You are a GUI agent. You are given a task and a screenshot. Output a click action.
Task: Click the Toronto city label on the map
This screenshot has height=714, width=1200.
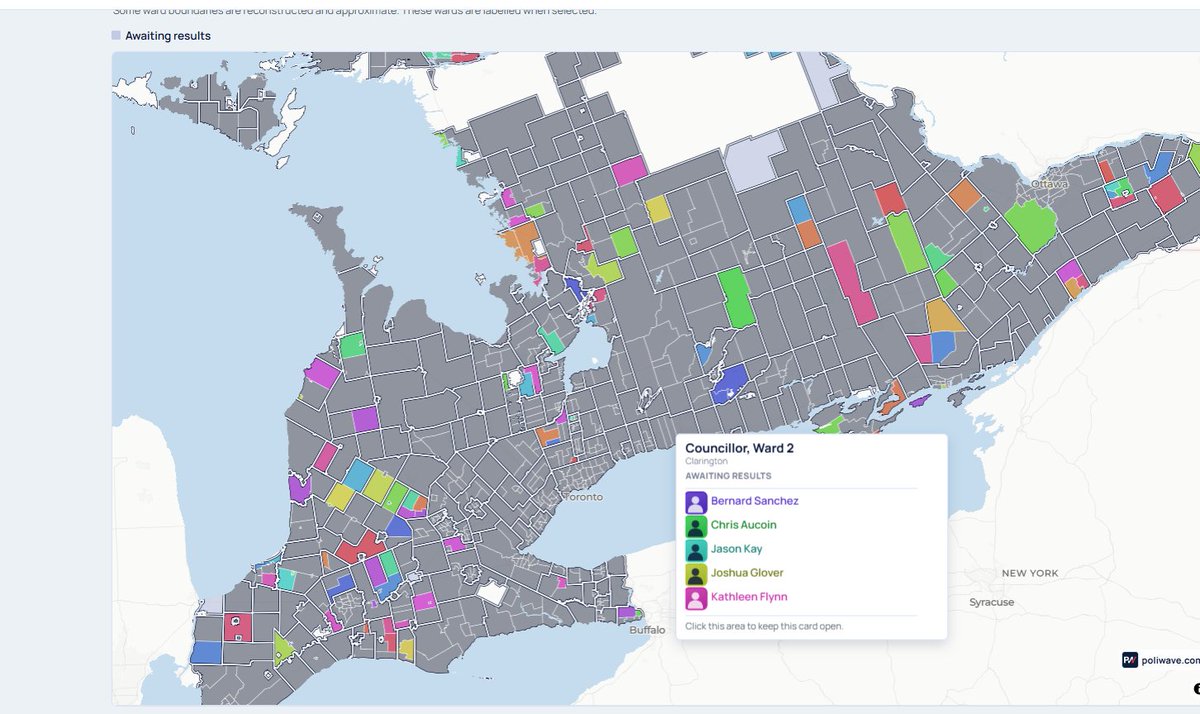[583, 497]
